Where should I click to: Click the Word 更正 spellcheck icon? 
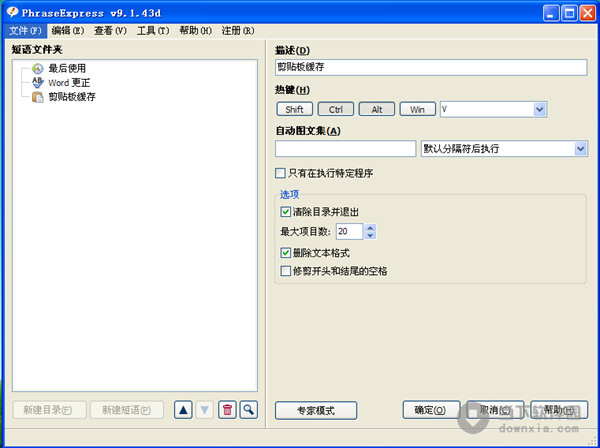pos(38,82)
